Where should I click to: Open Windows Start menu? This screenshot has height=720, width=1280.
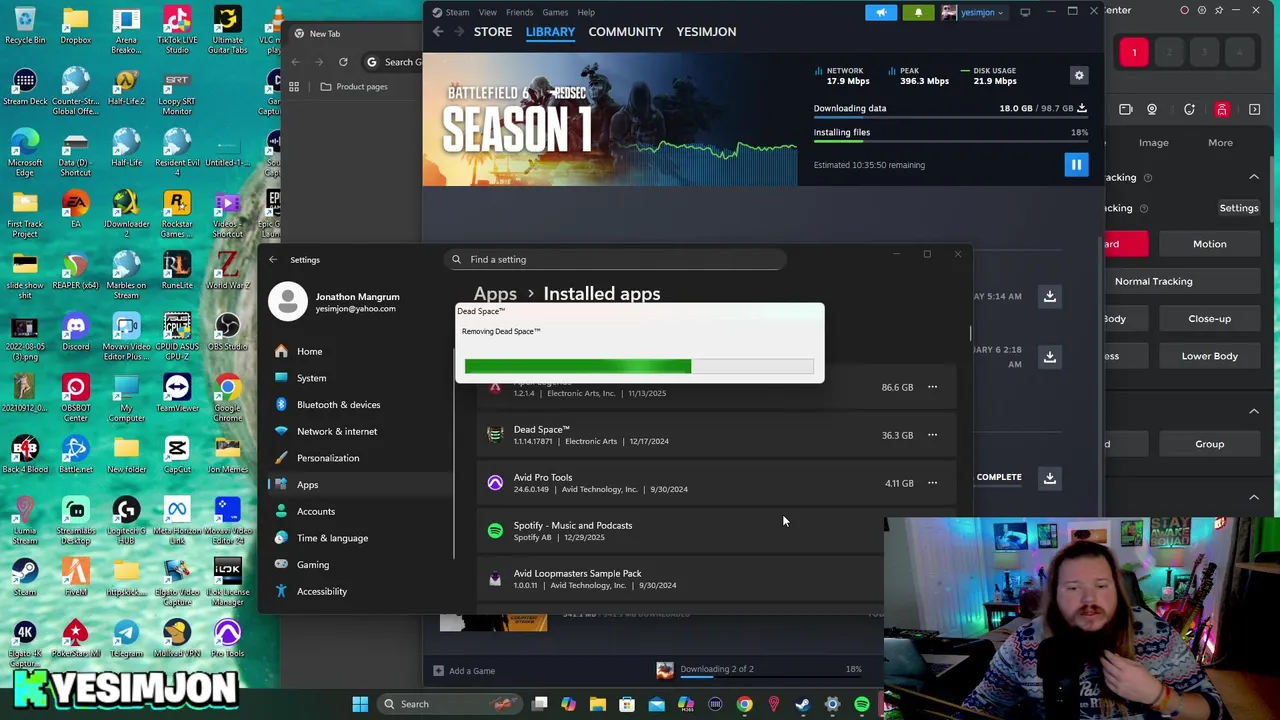point(360,704)
